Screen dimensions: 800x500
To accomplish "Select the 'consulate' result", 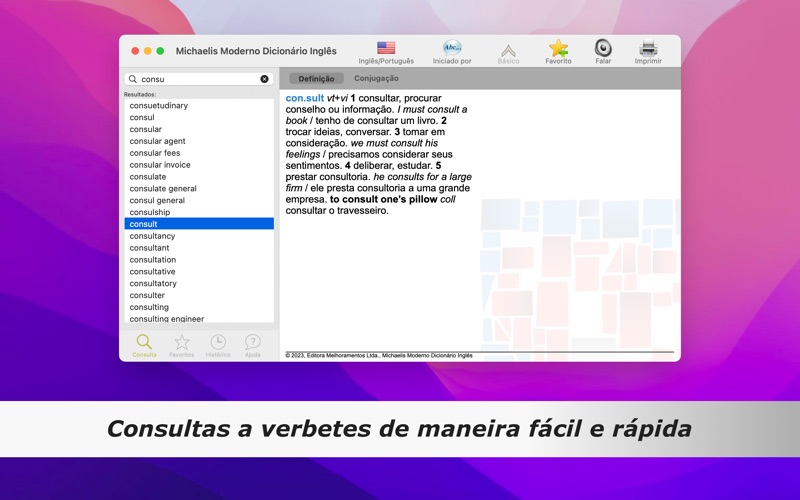I will click(199, 177).
